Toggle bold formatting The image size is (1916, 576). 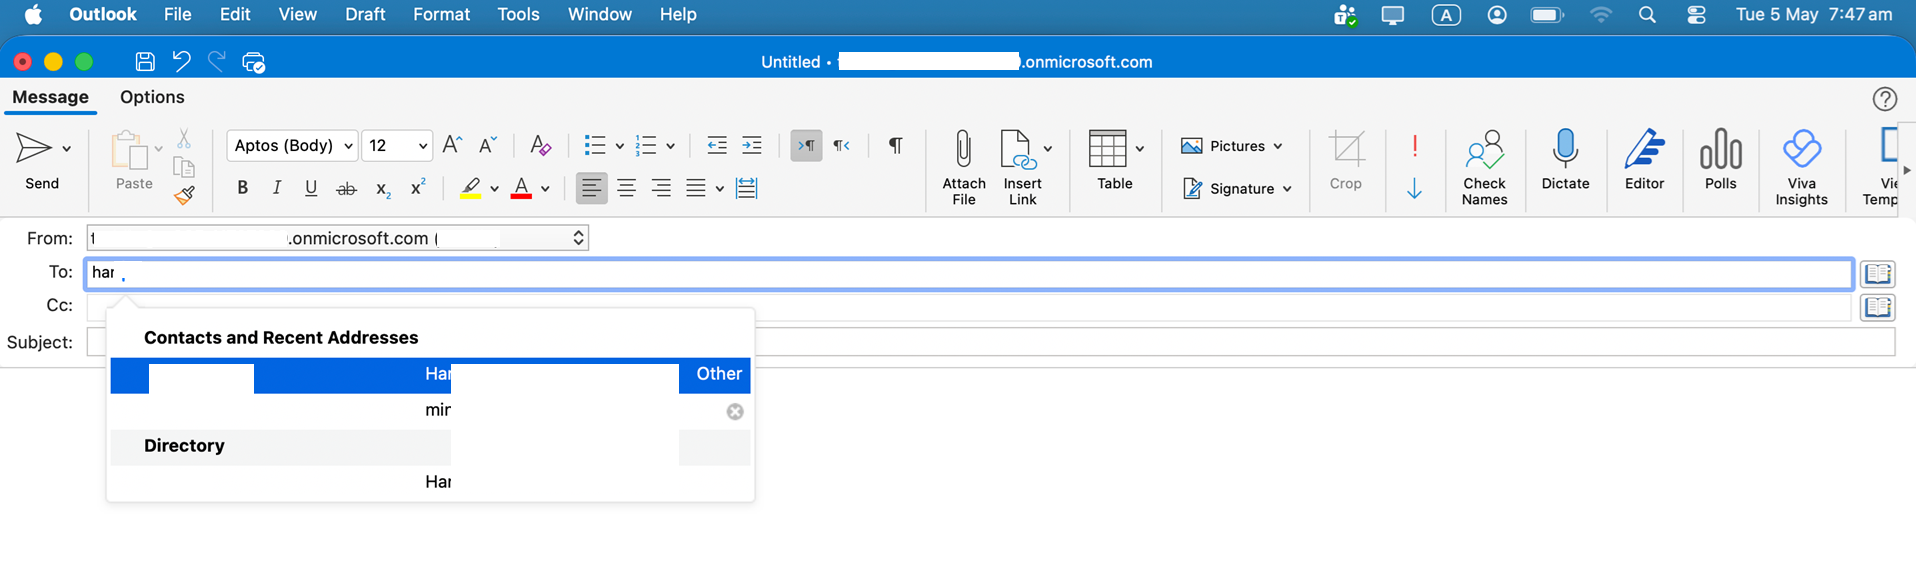point(242,188)
